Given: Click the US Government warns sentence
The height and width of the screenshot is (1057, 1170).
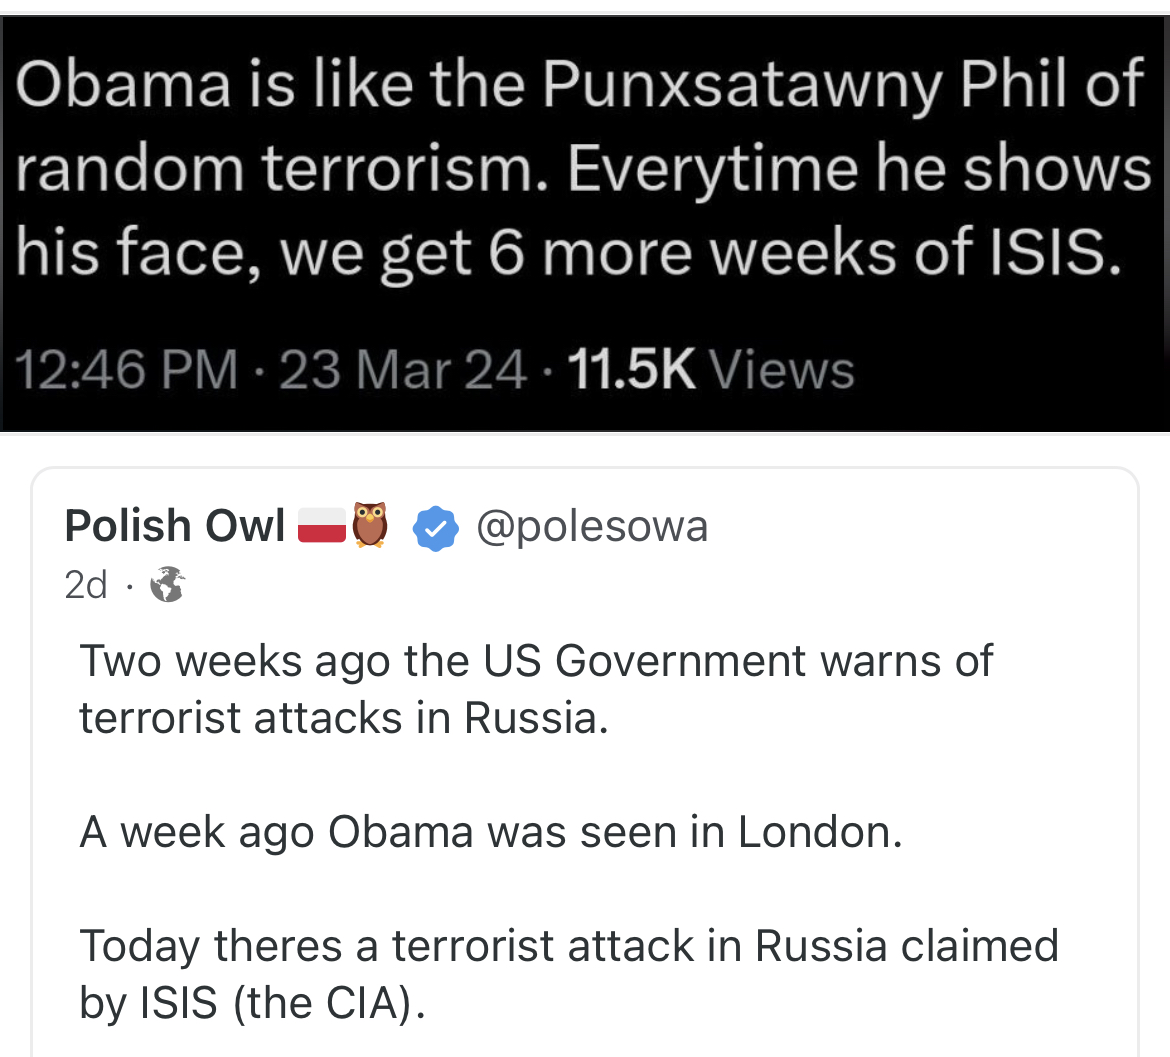Looking at the screenshot, I should (535, 661).
